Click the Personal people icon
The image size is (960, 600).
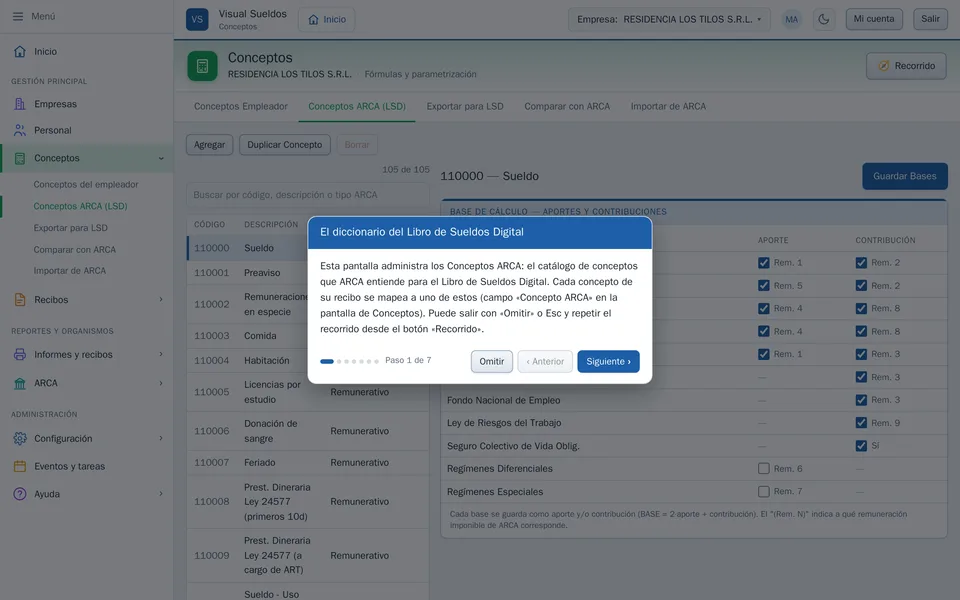[x=20, y=130]
